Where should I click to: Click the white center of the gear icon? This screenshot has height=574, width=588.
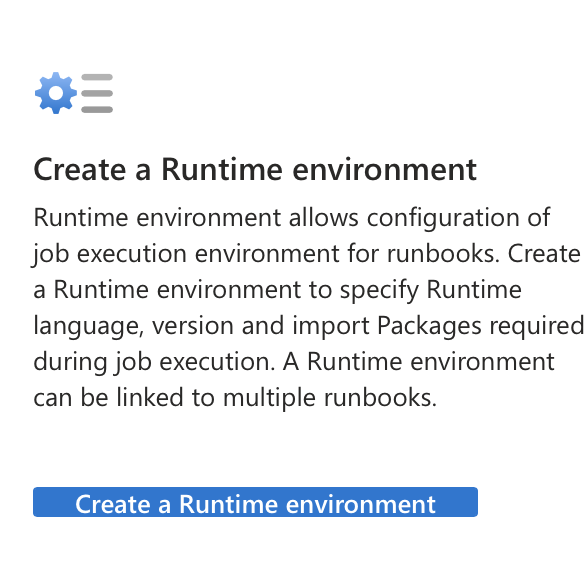tap(56, 93)
